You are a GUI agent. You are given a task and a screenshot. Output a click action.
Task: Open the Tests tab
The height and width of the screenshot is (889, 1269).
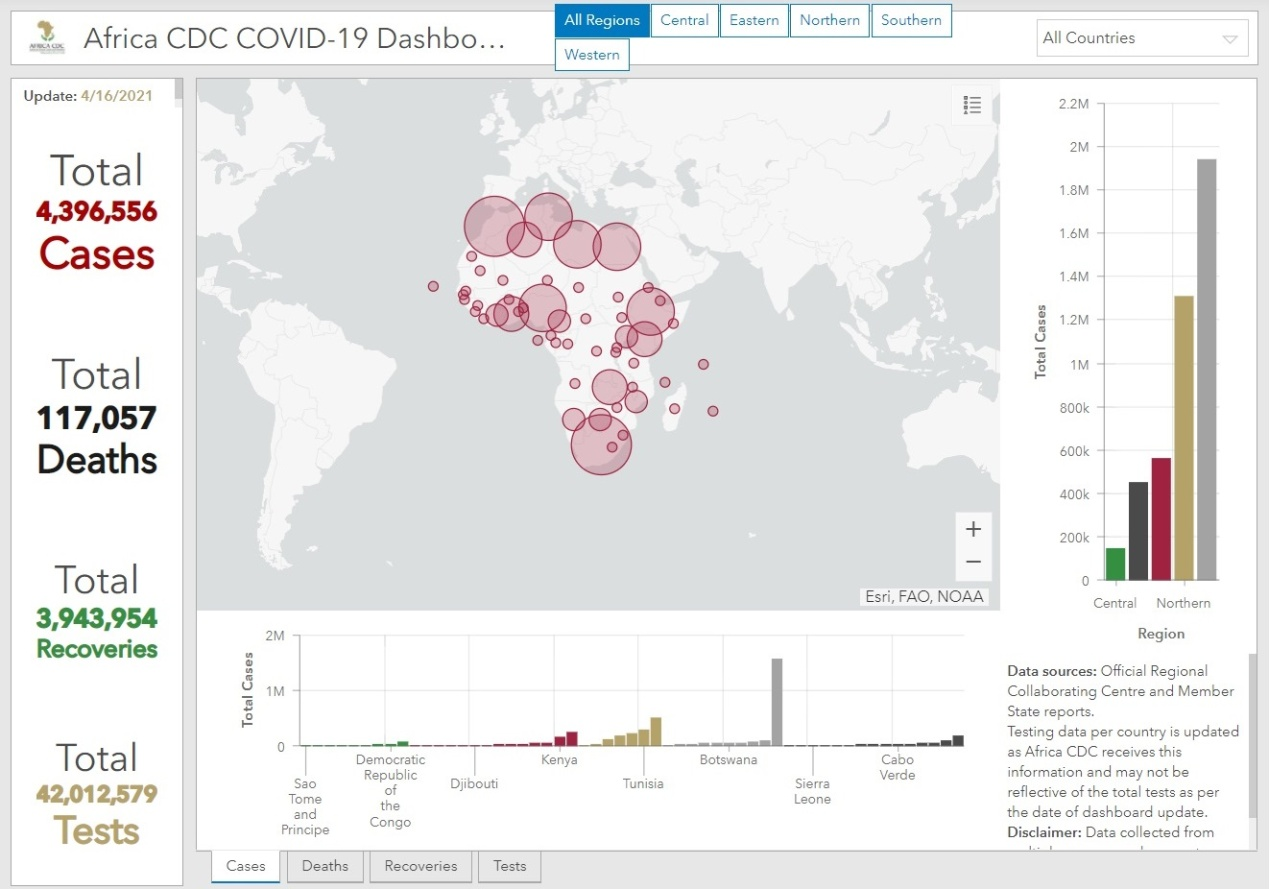[509, 866]
